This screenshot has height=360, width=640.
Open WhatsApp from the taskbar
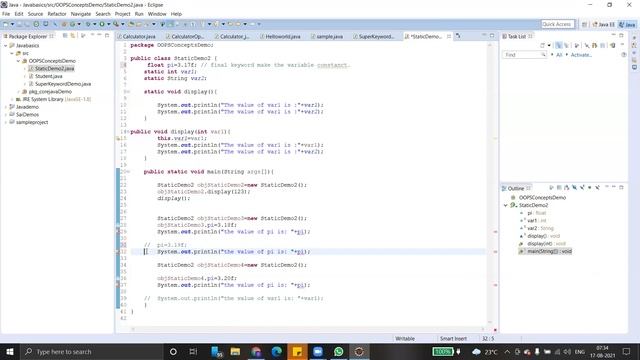click(338, 351)
